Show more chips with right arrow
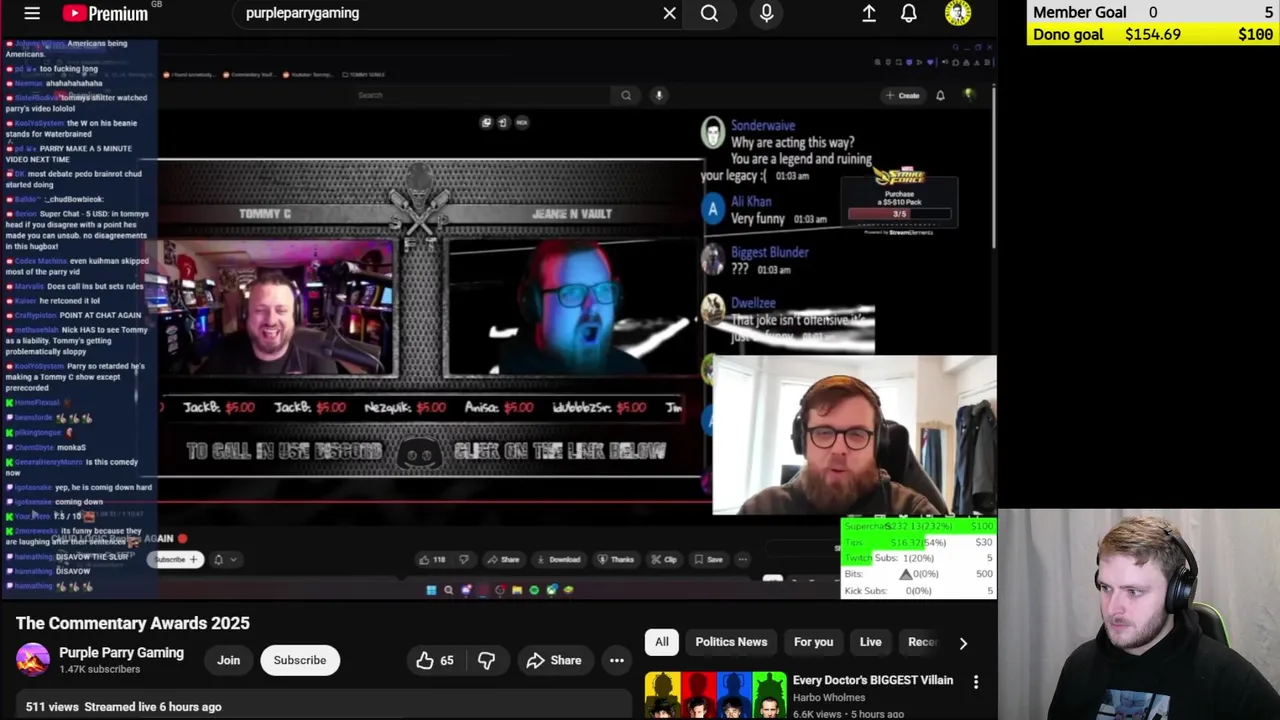This screenshot has height=720, width=1280. 963,643
